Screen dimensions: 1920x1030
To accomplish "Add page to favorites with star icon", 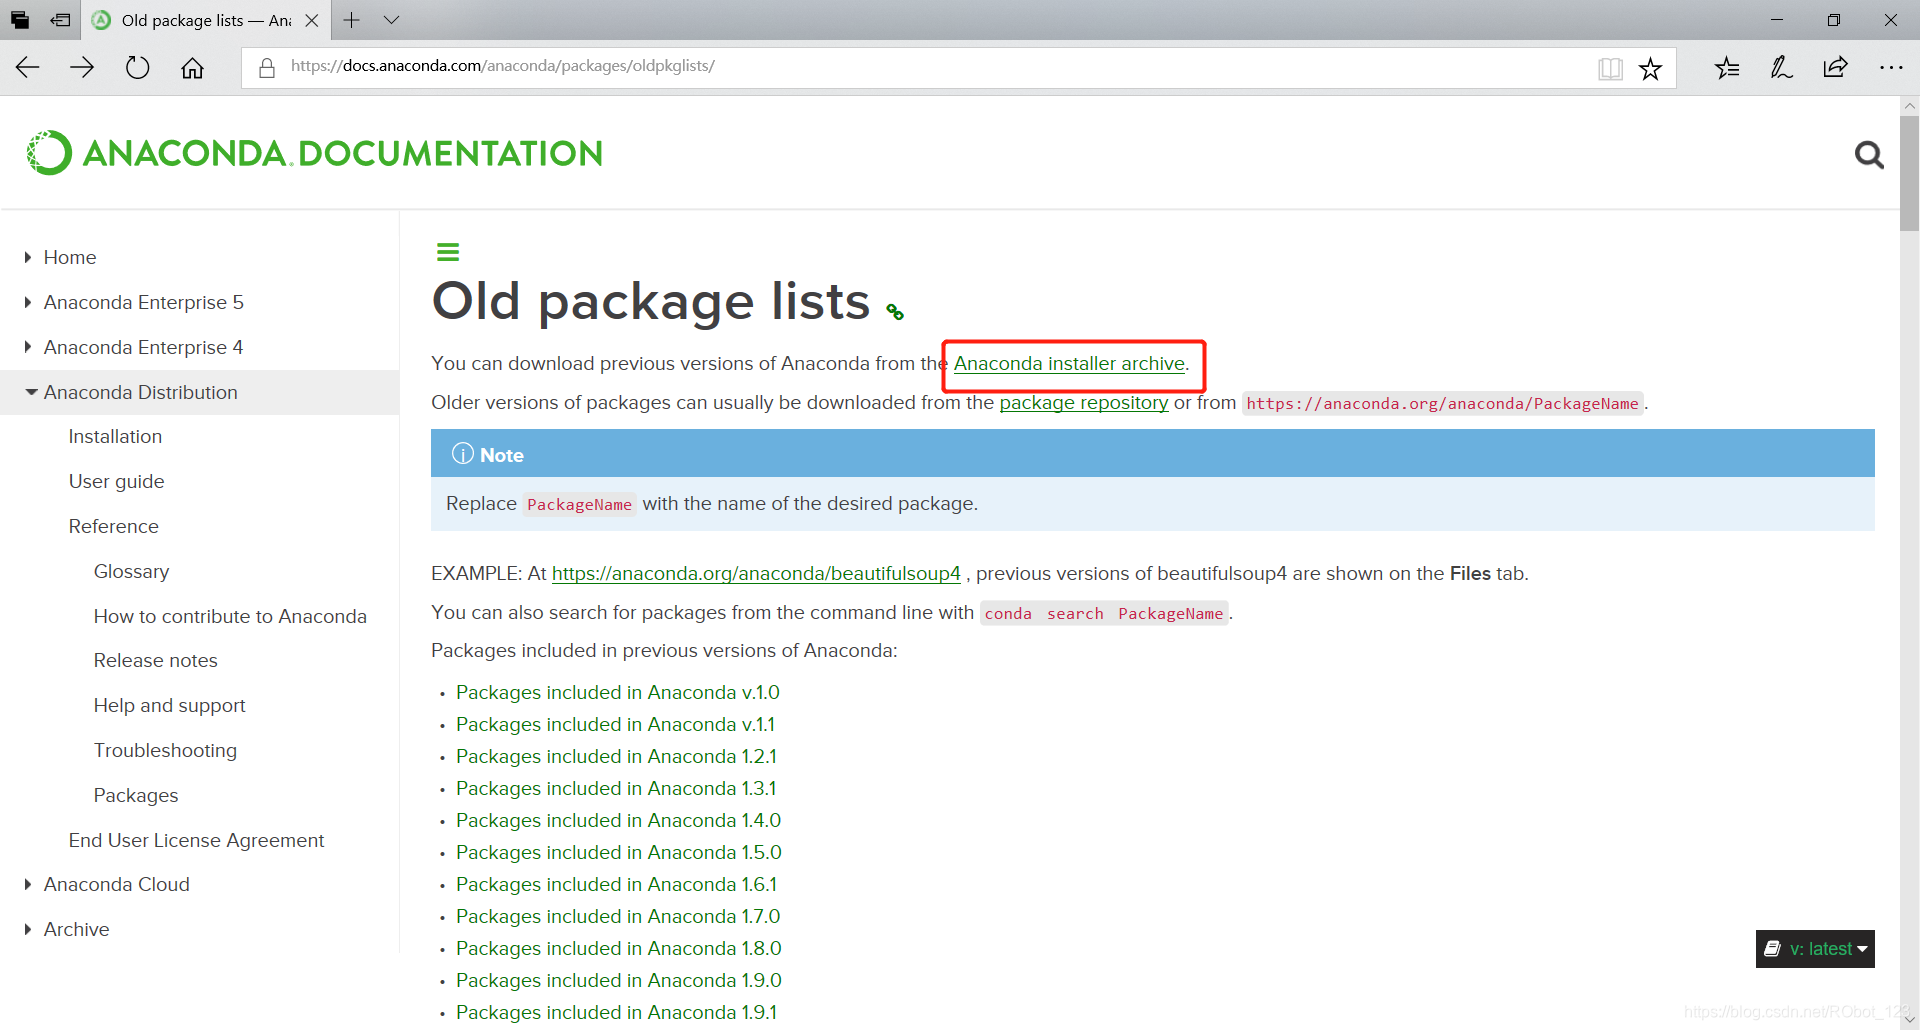I will (1651, 68).
